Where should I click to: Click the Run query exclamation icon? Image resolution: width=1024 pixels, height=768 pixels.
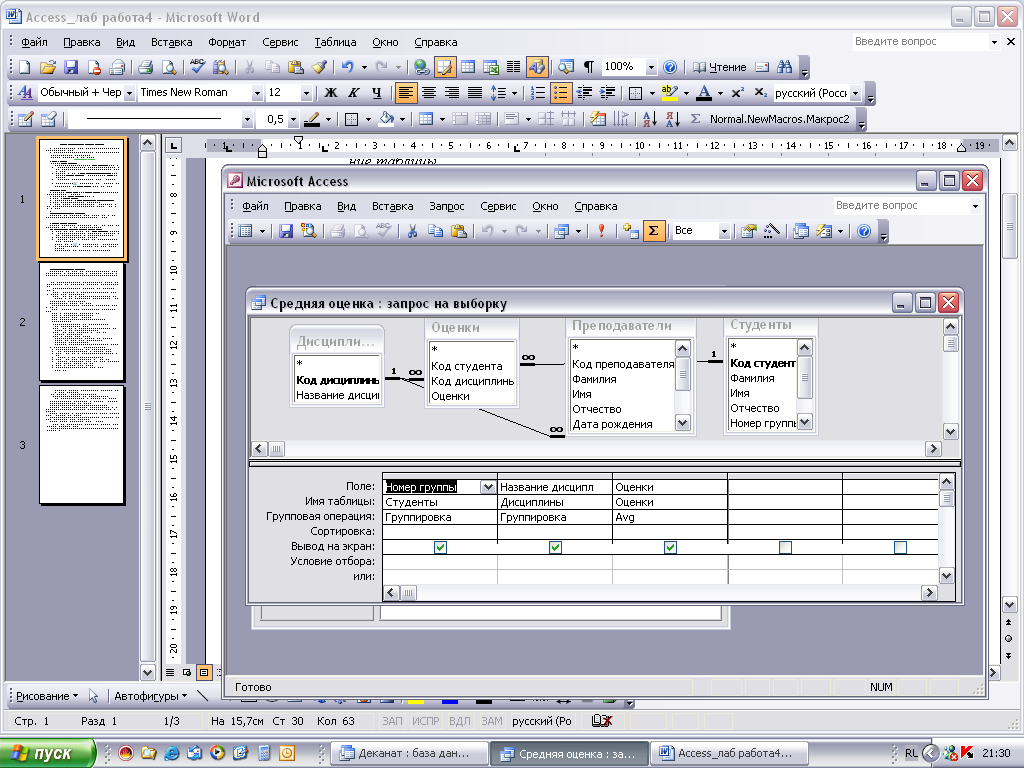(x=601, y=231)
